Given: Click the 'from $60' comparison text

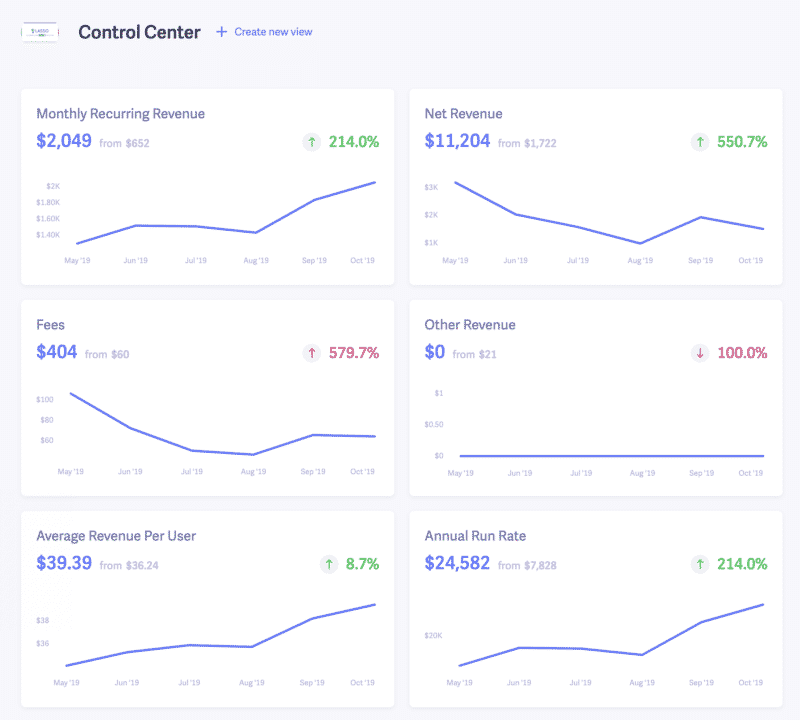Looking at the screenshot, I should (107, 355).
